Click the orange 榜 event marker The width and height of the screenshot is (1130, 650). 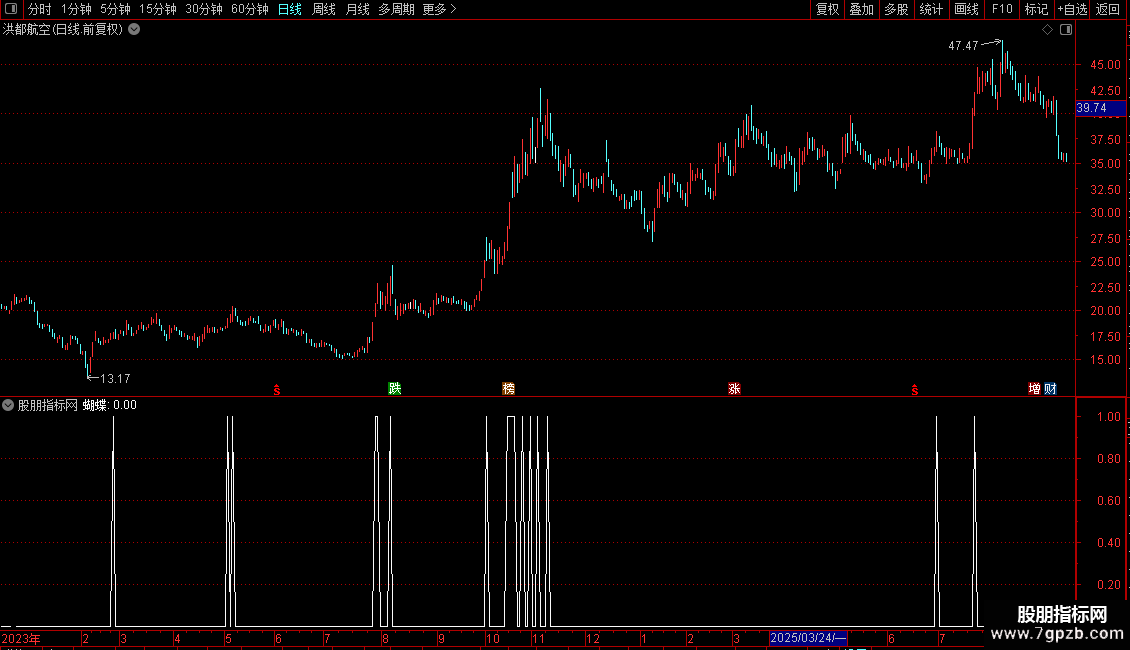pyautogui.click(x=508, y=388)
